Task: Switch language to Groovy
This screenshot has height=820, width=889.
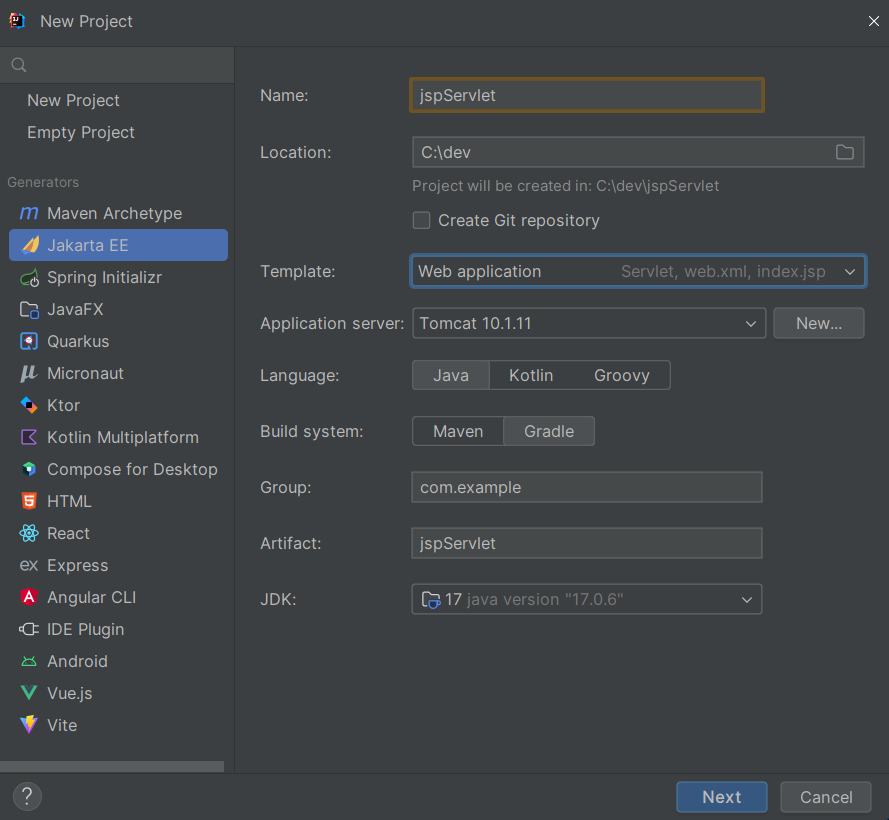Action: [x=621, y=375]
